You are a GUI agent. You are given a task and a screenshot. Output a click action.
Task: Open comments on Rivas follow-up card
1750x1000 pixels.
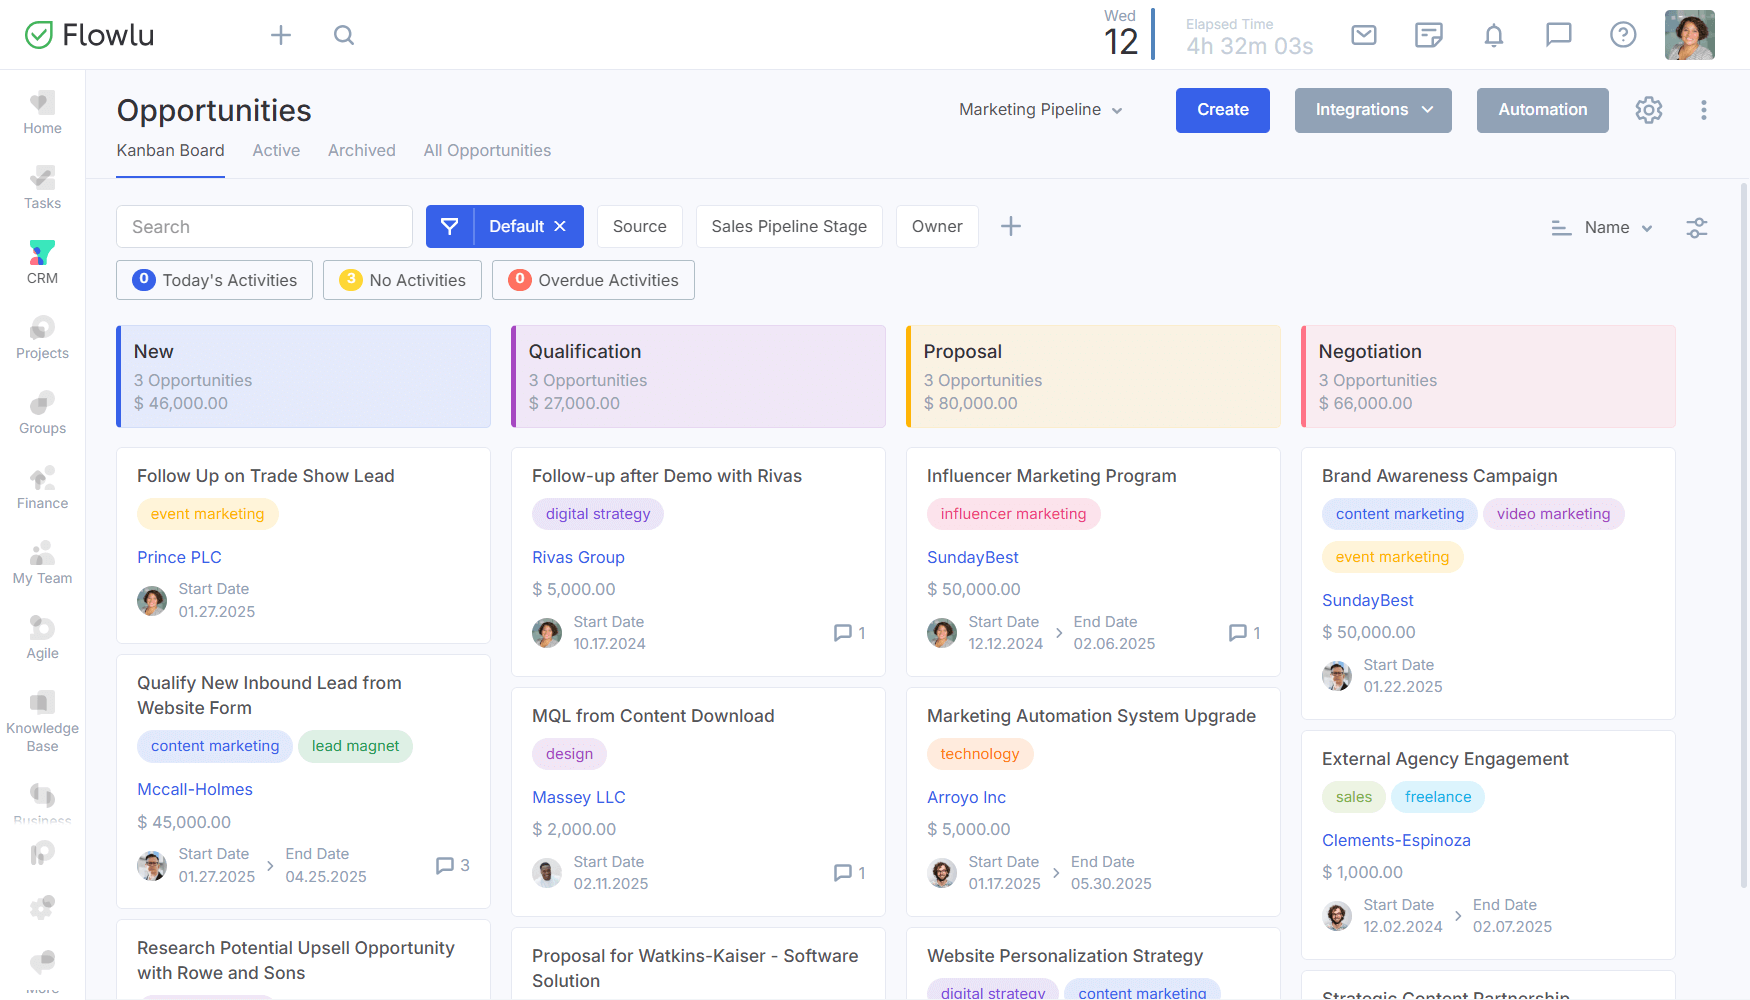point(849,633)
